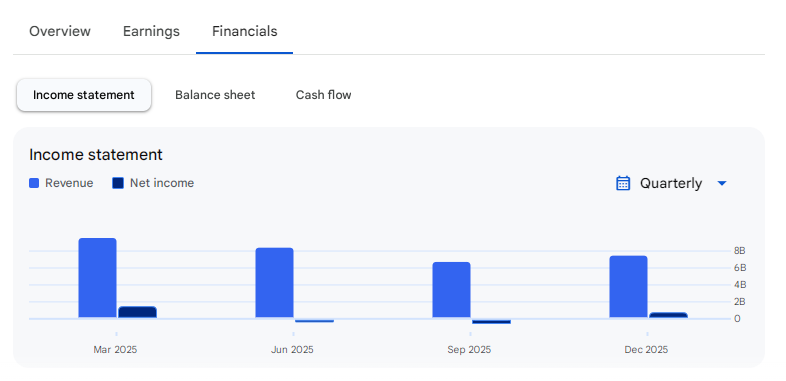Click the Mar 2025 axis label

click(x=115, y=349)
